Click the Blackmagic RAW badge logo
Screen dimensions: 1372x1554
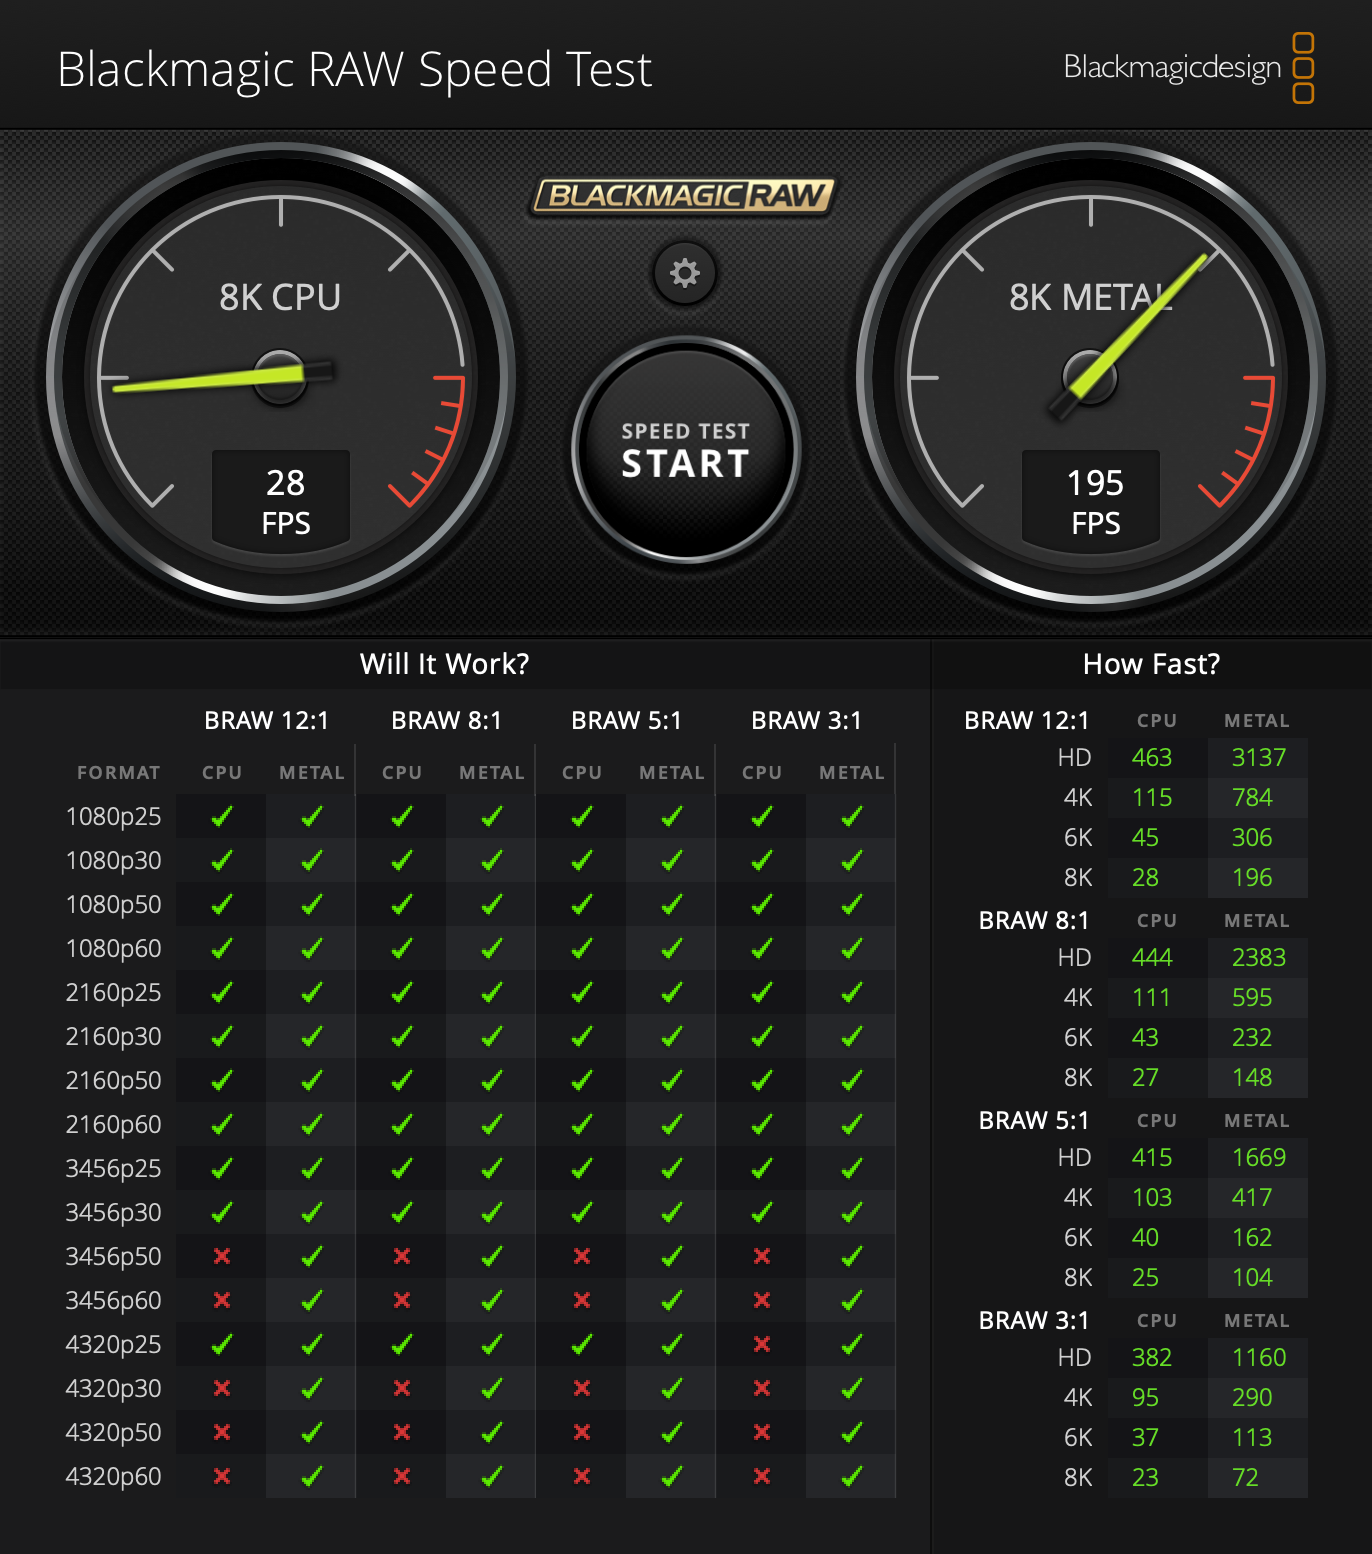tap(684, 195)
